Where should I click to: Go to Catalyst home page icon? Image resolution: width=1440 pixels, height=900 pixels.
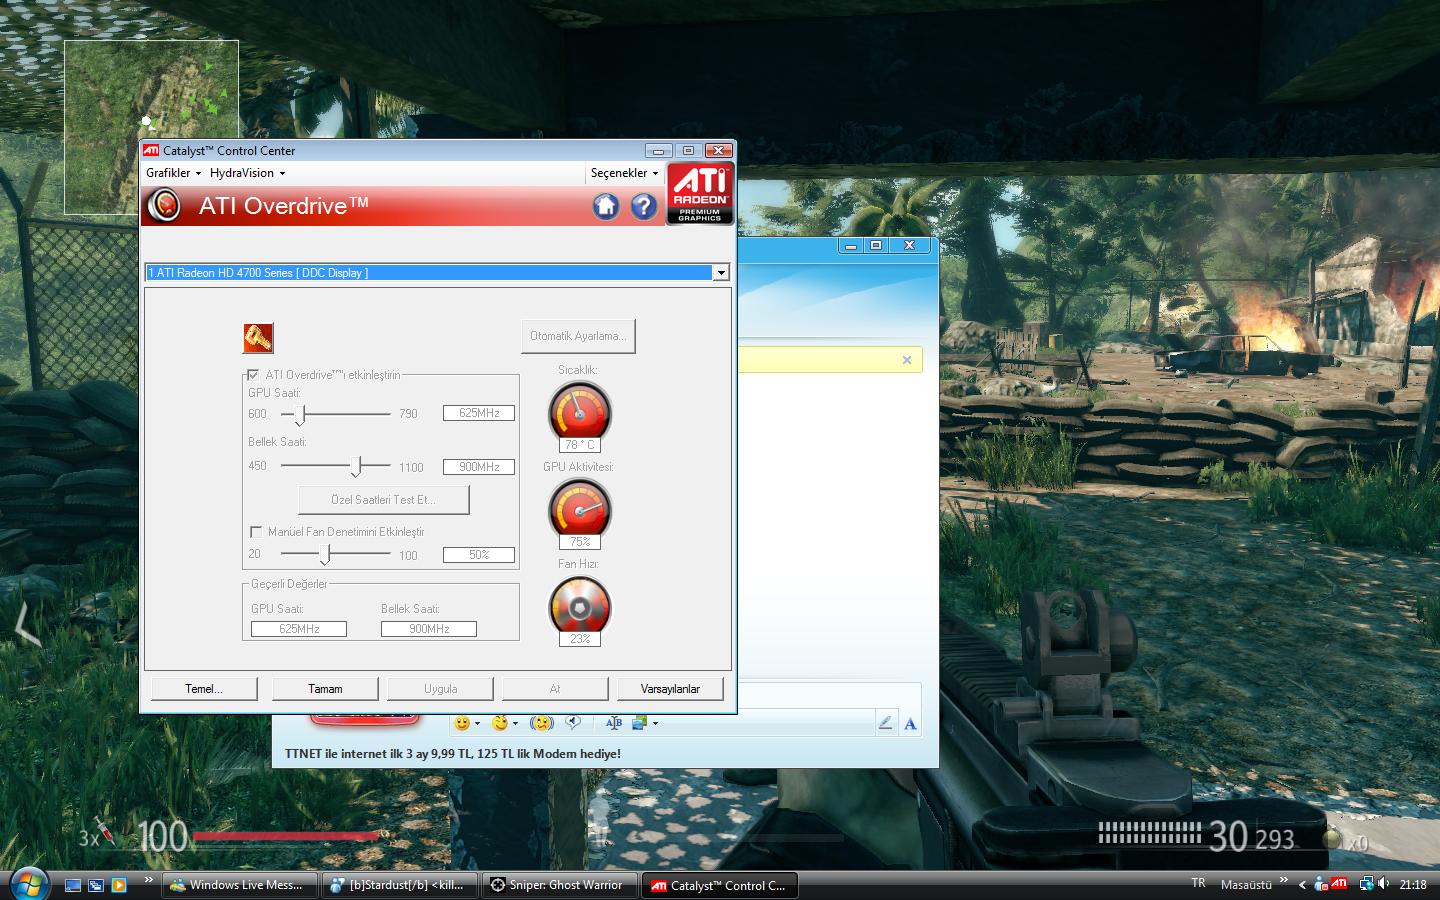click(x=605, y=206)
